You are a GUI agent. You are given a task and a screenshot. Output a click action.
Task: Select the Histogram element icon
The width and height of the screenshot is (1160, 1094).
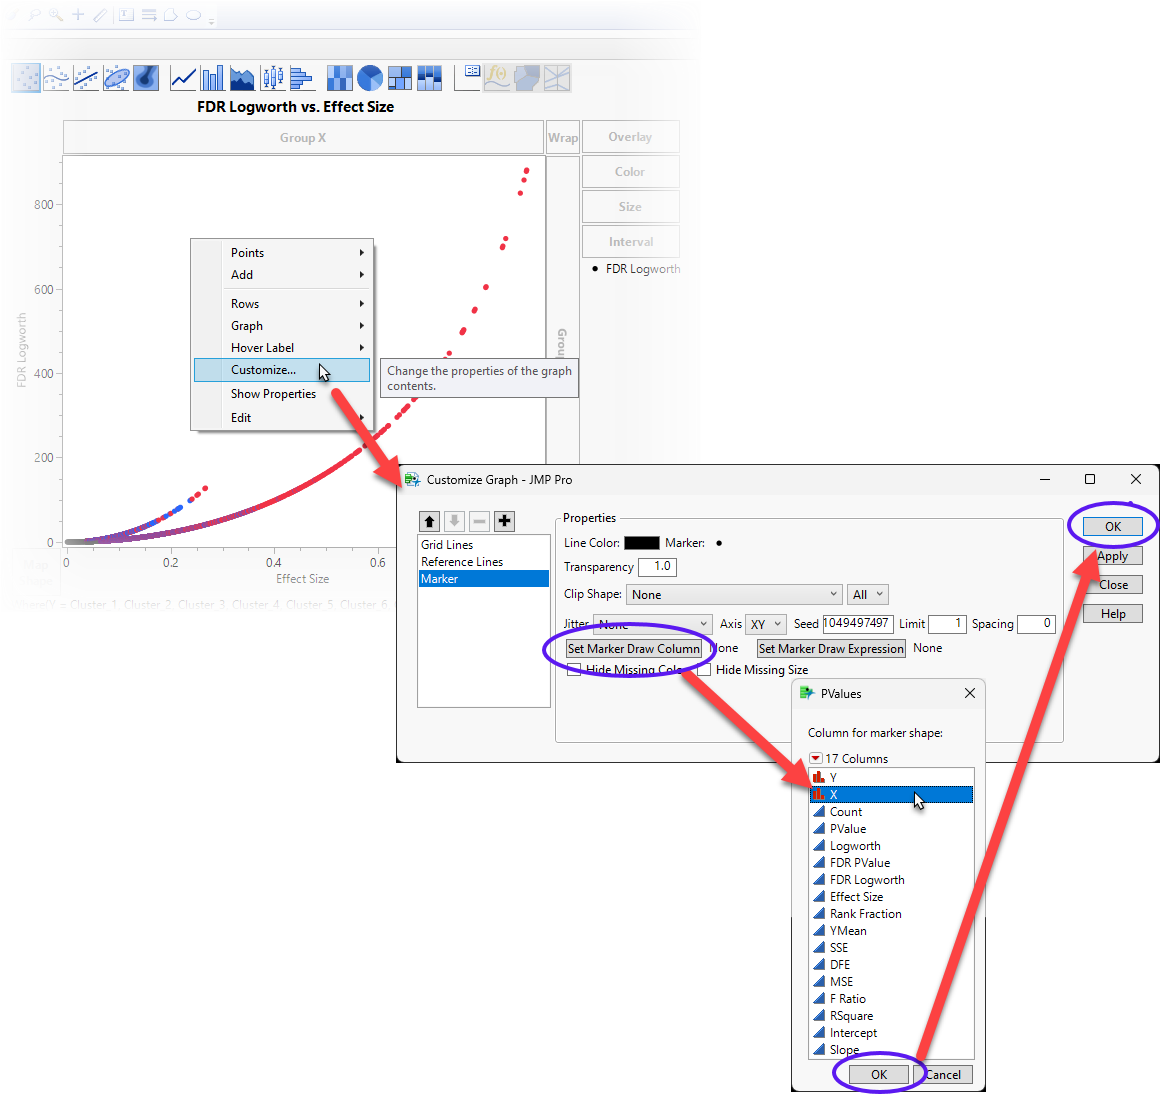pyautogui.click(x=302, y=78)
